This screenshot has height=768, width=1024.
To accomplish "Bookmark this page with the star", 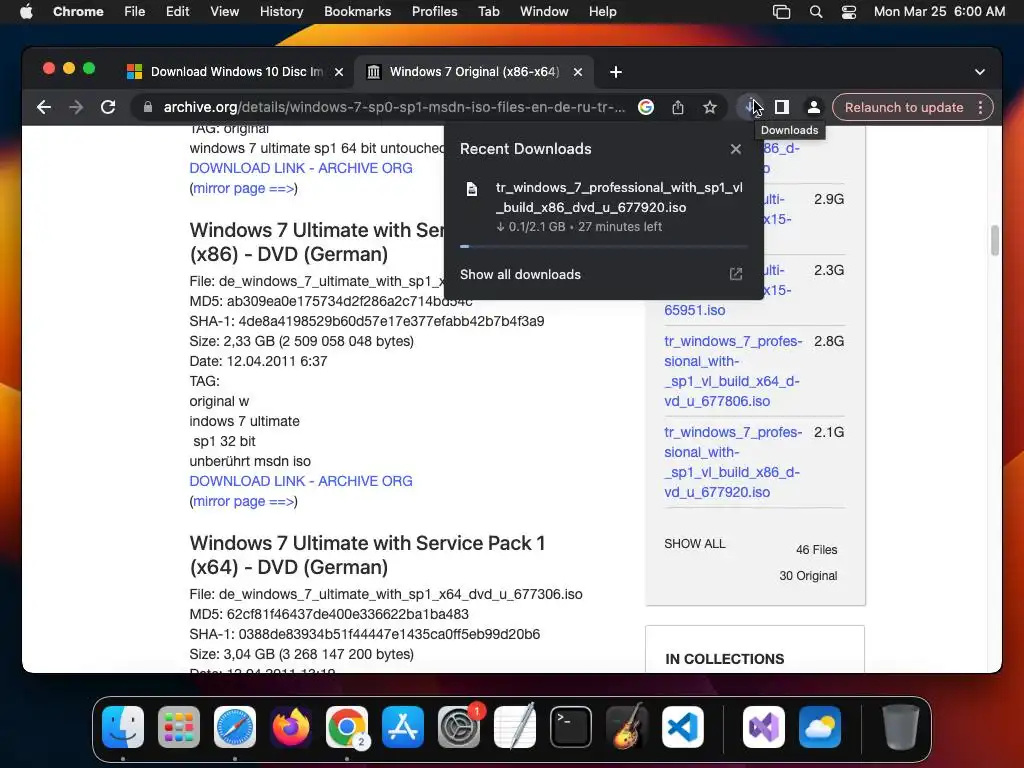I will tap(710, 107).
